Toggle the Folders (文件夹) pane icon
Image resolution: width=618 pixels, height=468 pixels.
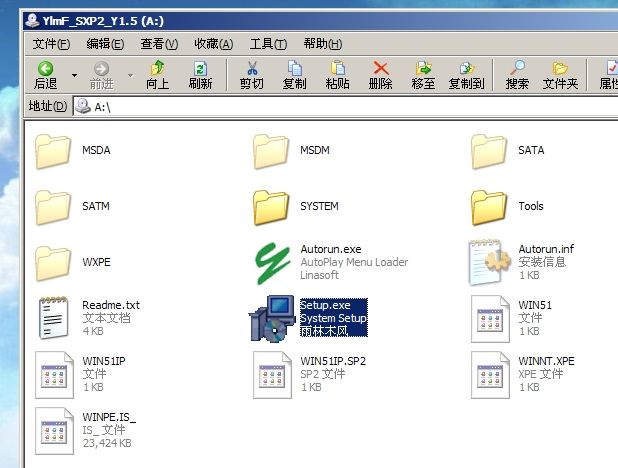[560, 69]
